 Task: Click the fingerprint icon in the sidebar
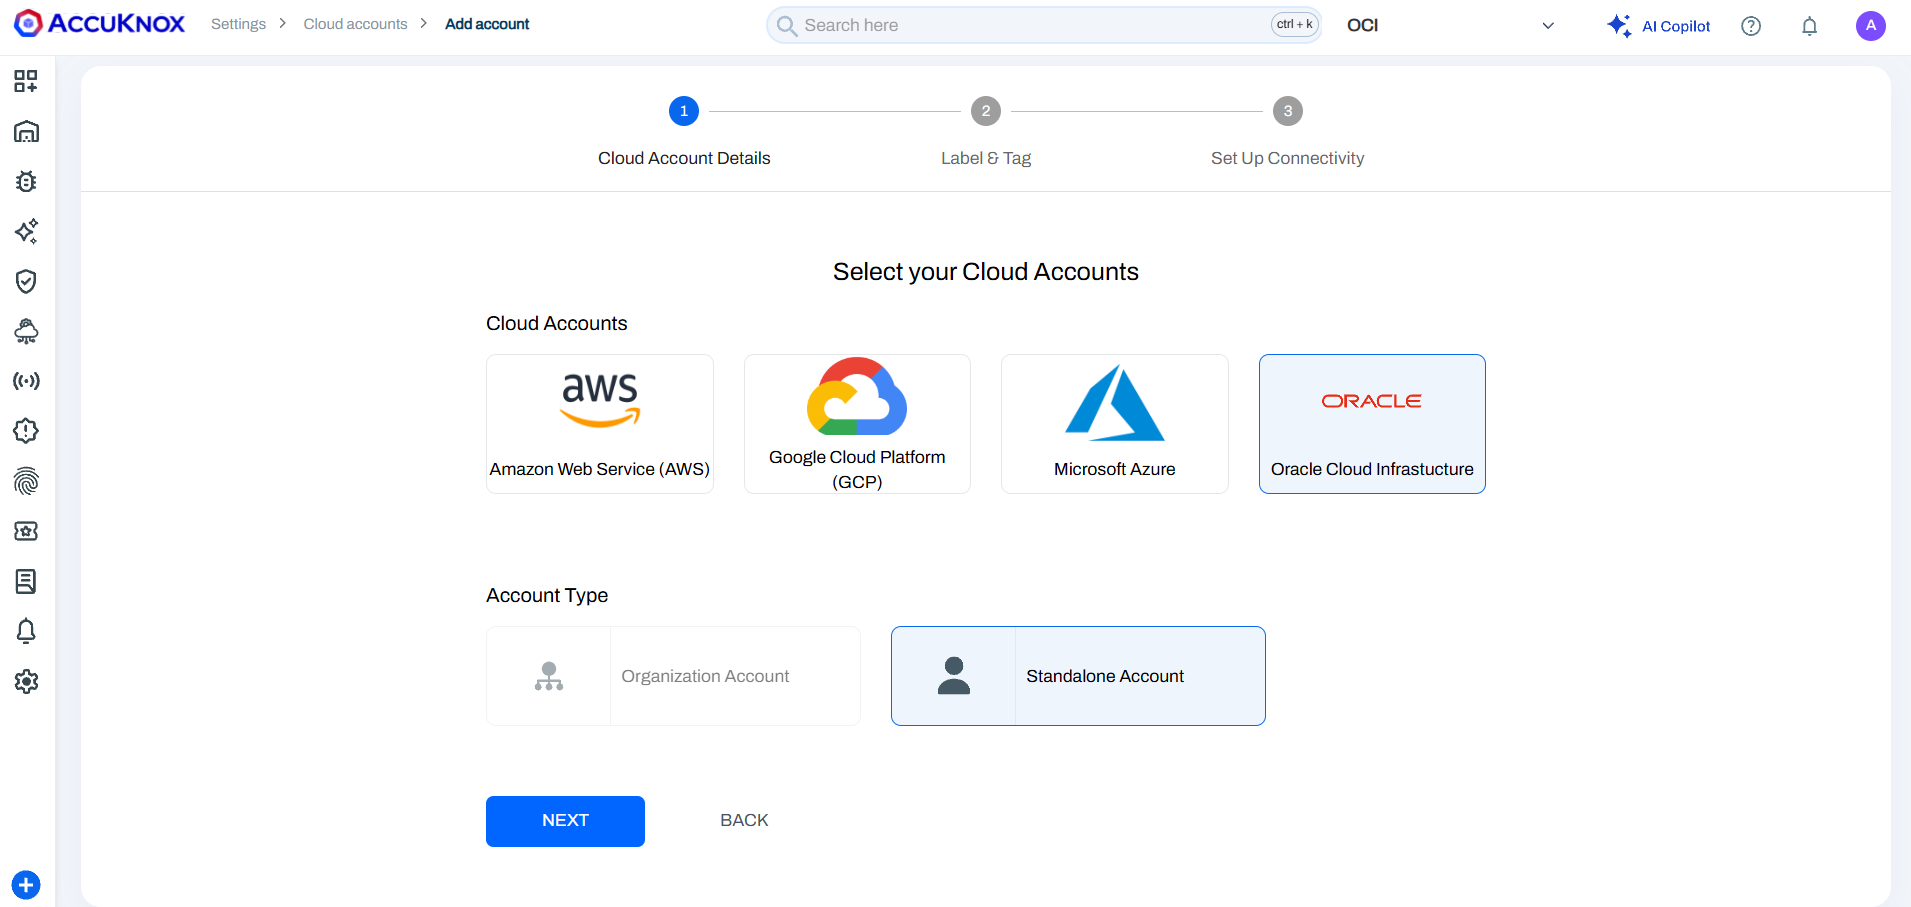pyautogui.click(x=26, y=481)
